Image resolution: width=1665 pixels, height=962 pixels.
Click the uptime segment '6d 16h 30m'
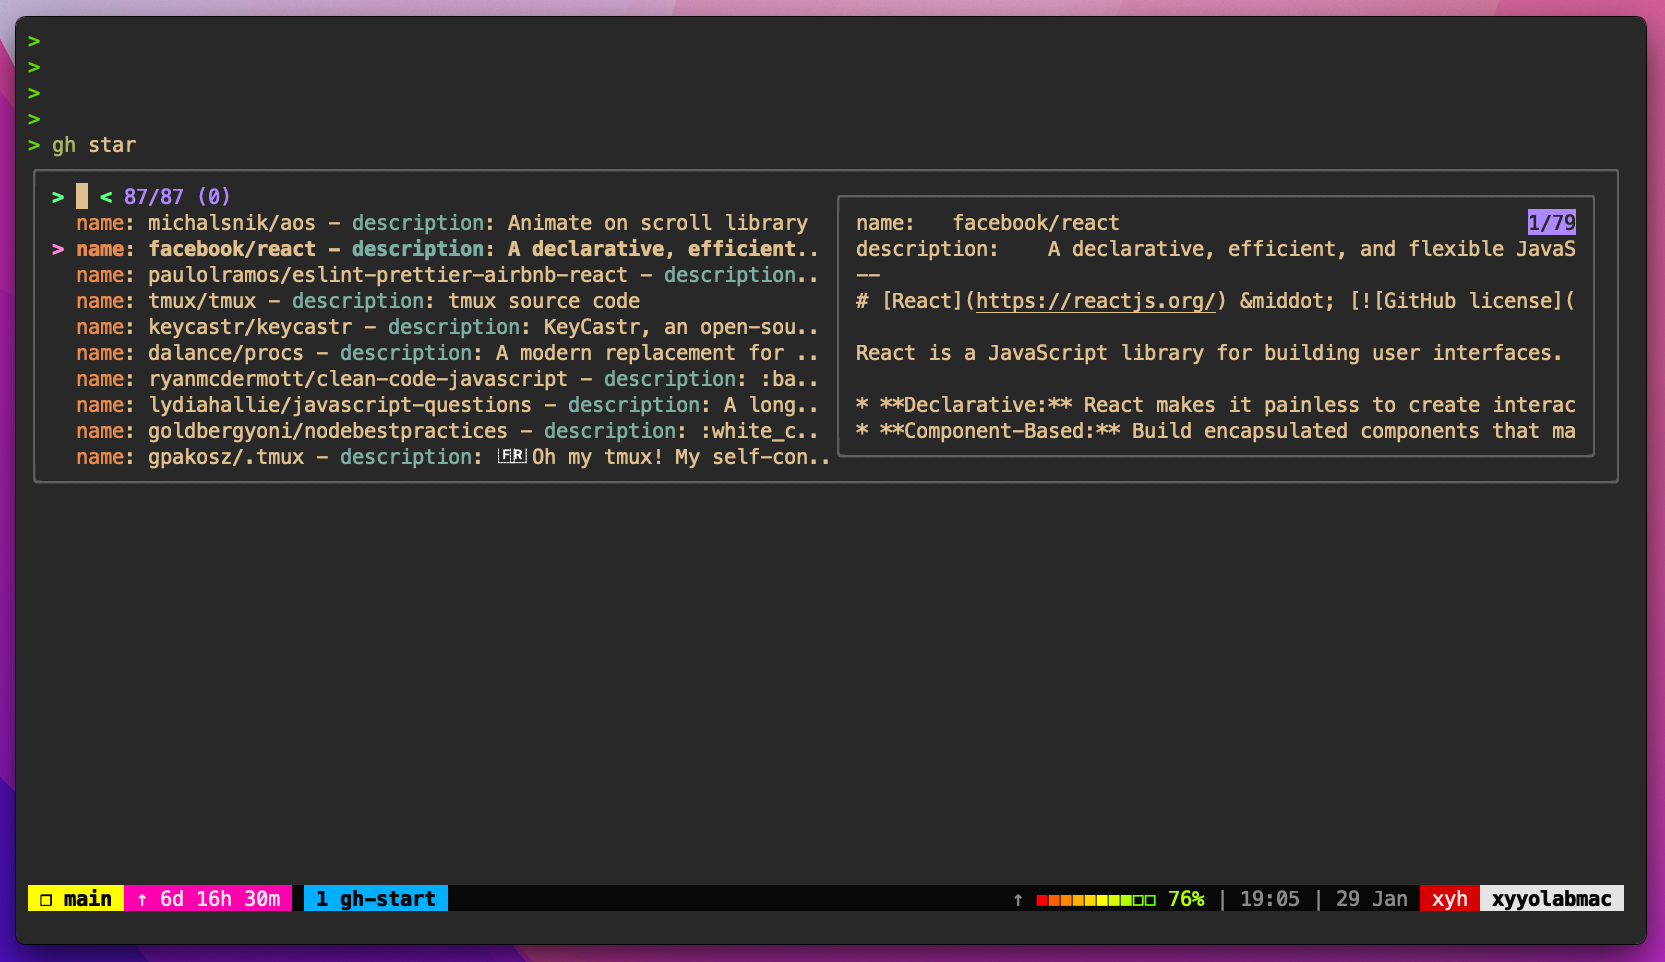coord(220,899)
